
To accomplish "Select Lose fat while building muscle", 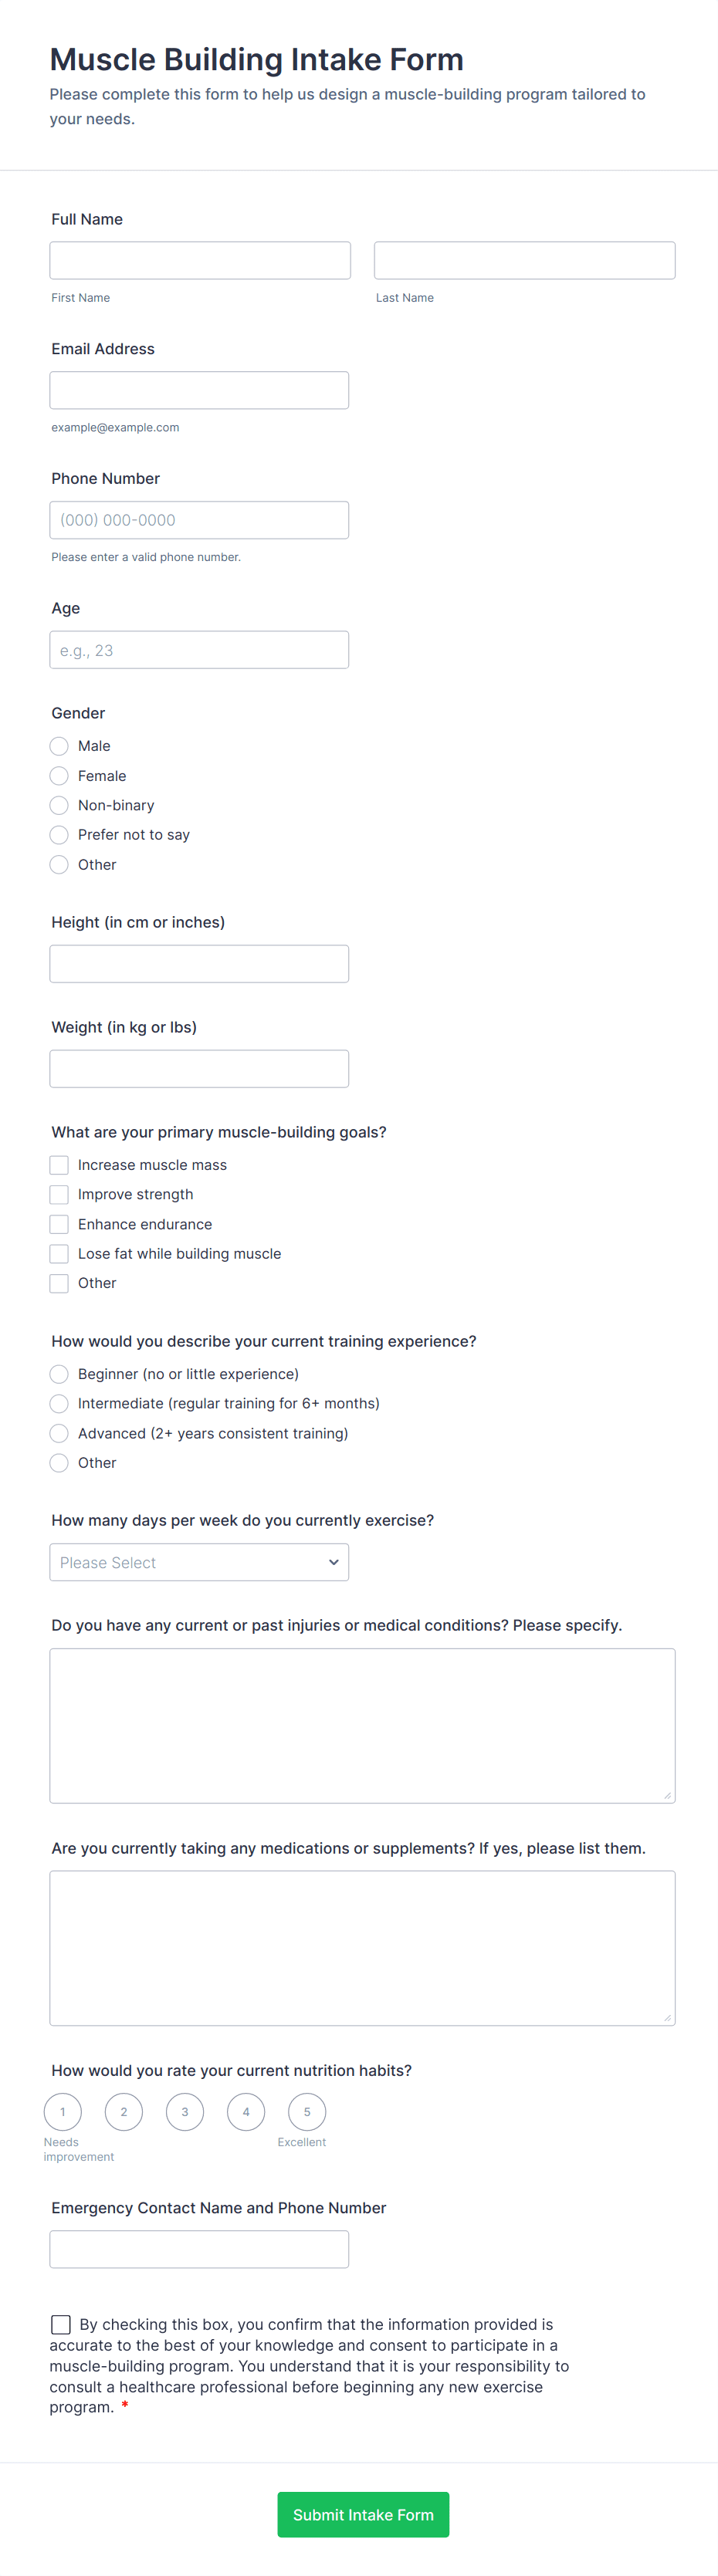I will [59, 1253].
